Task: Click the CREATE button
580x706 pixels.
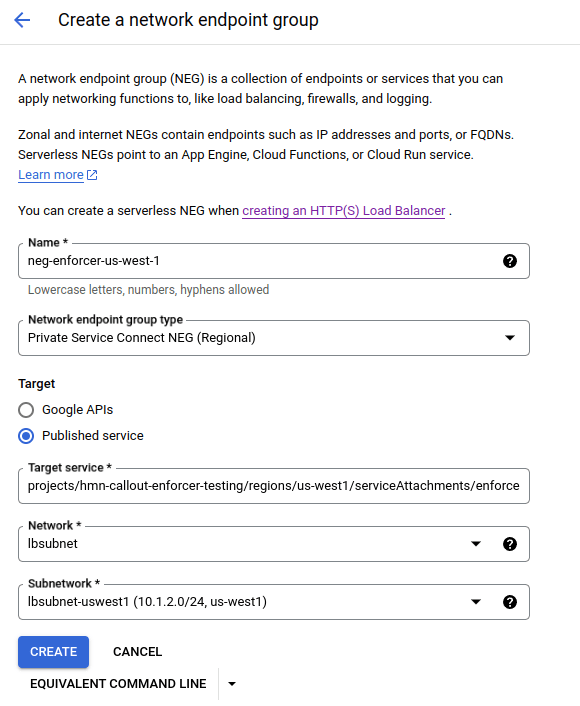Action: coord(54,652)
